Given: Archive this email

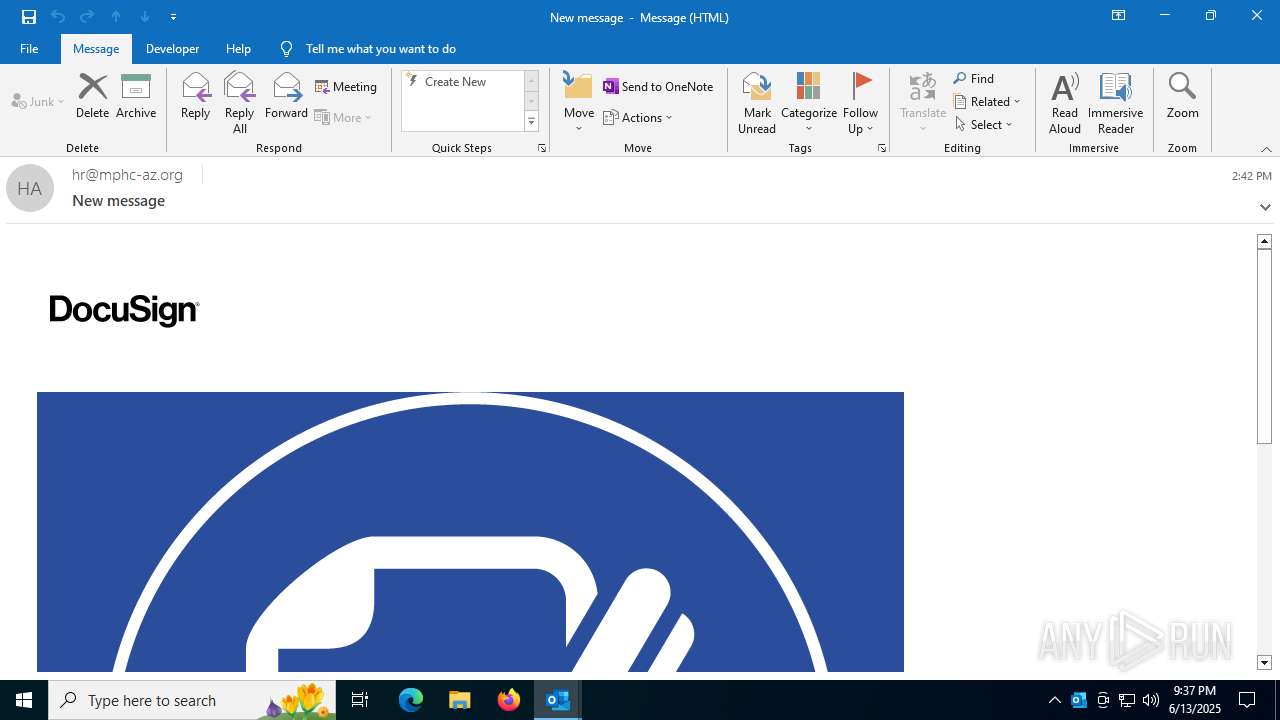Looking at the screenshot, I should click(x=136, y=96).
